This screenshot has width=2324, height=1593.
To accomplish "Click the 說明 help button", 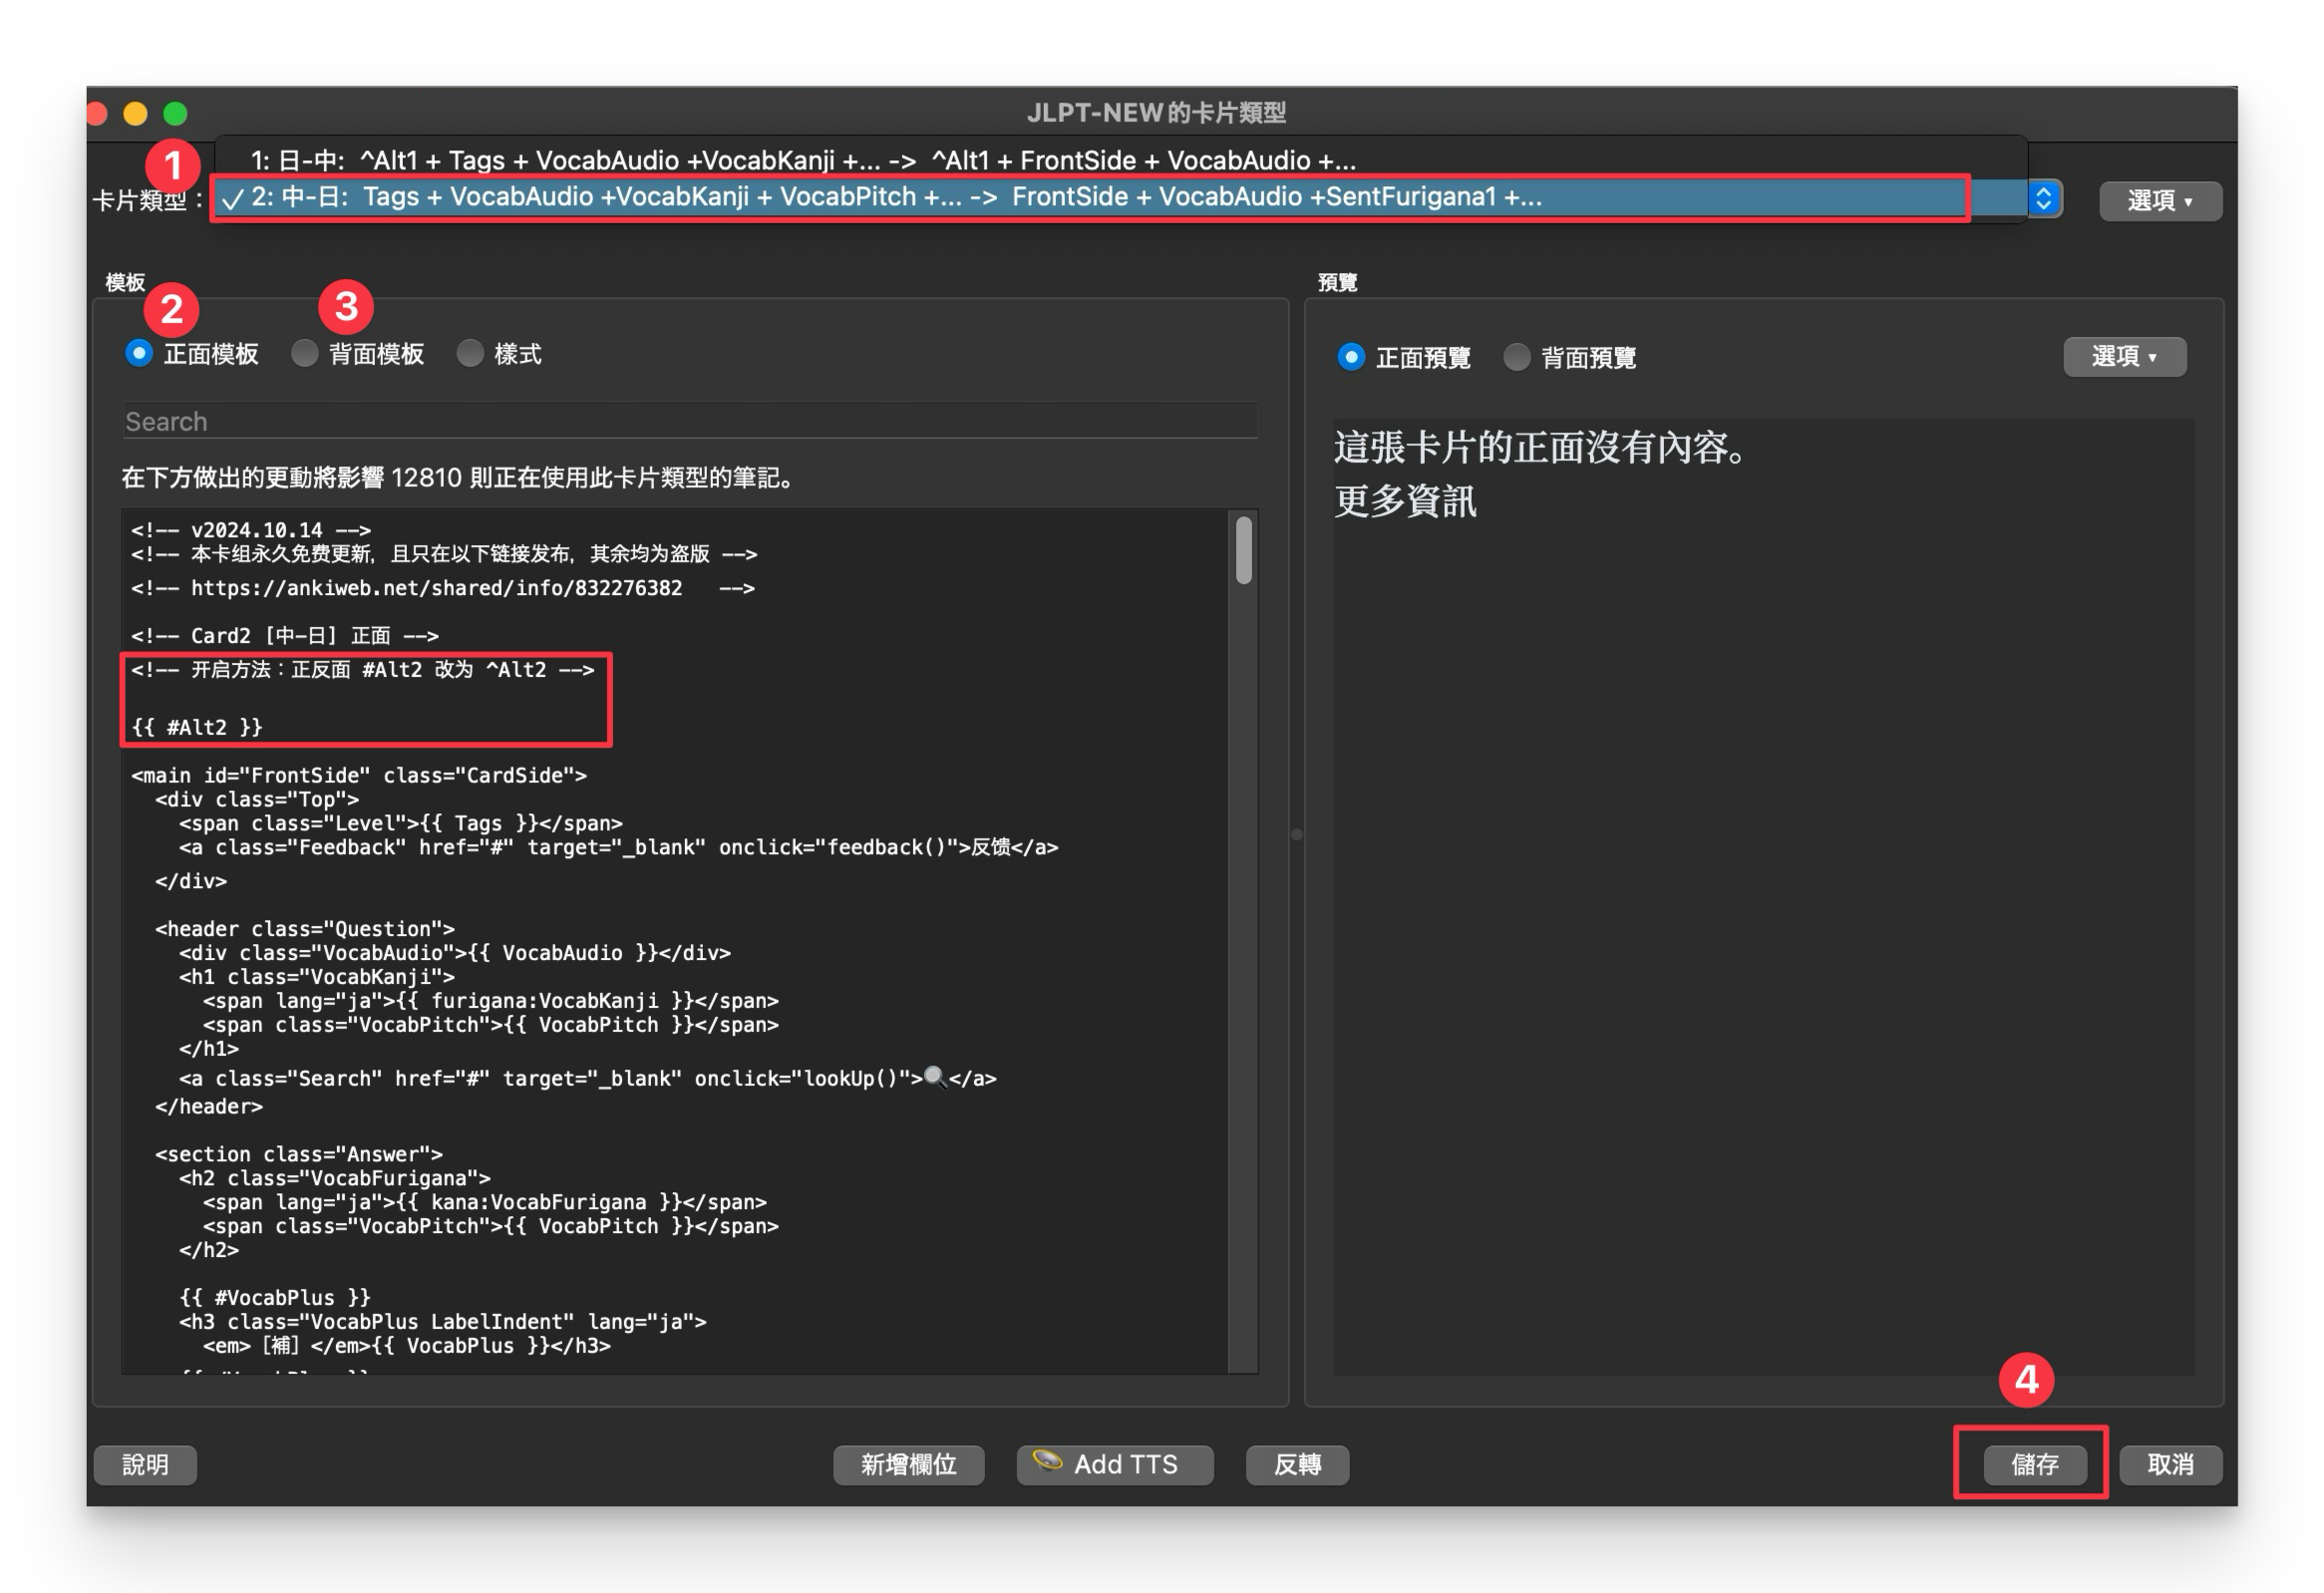I will coord(145,1464).
